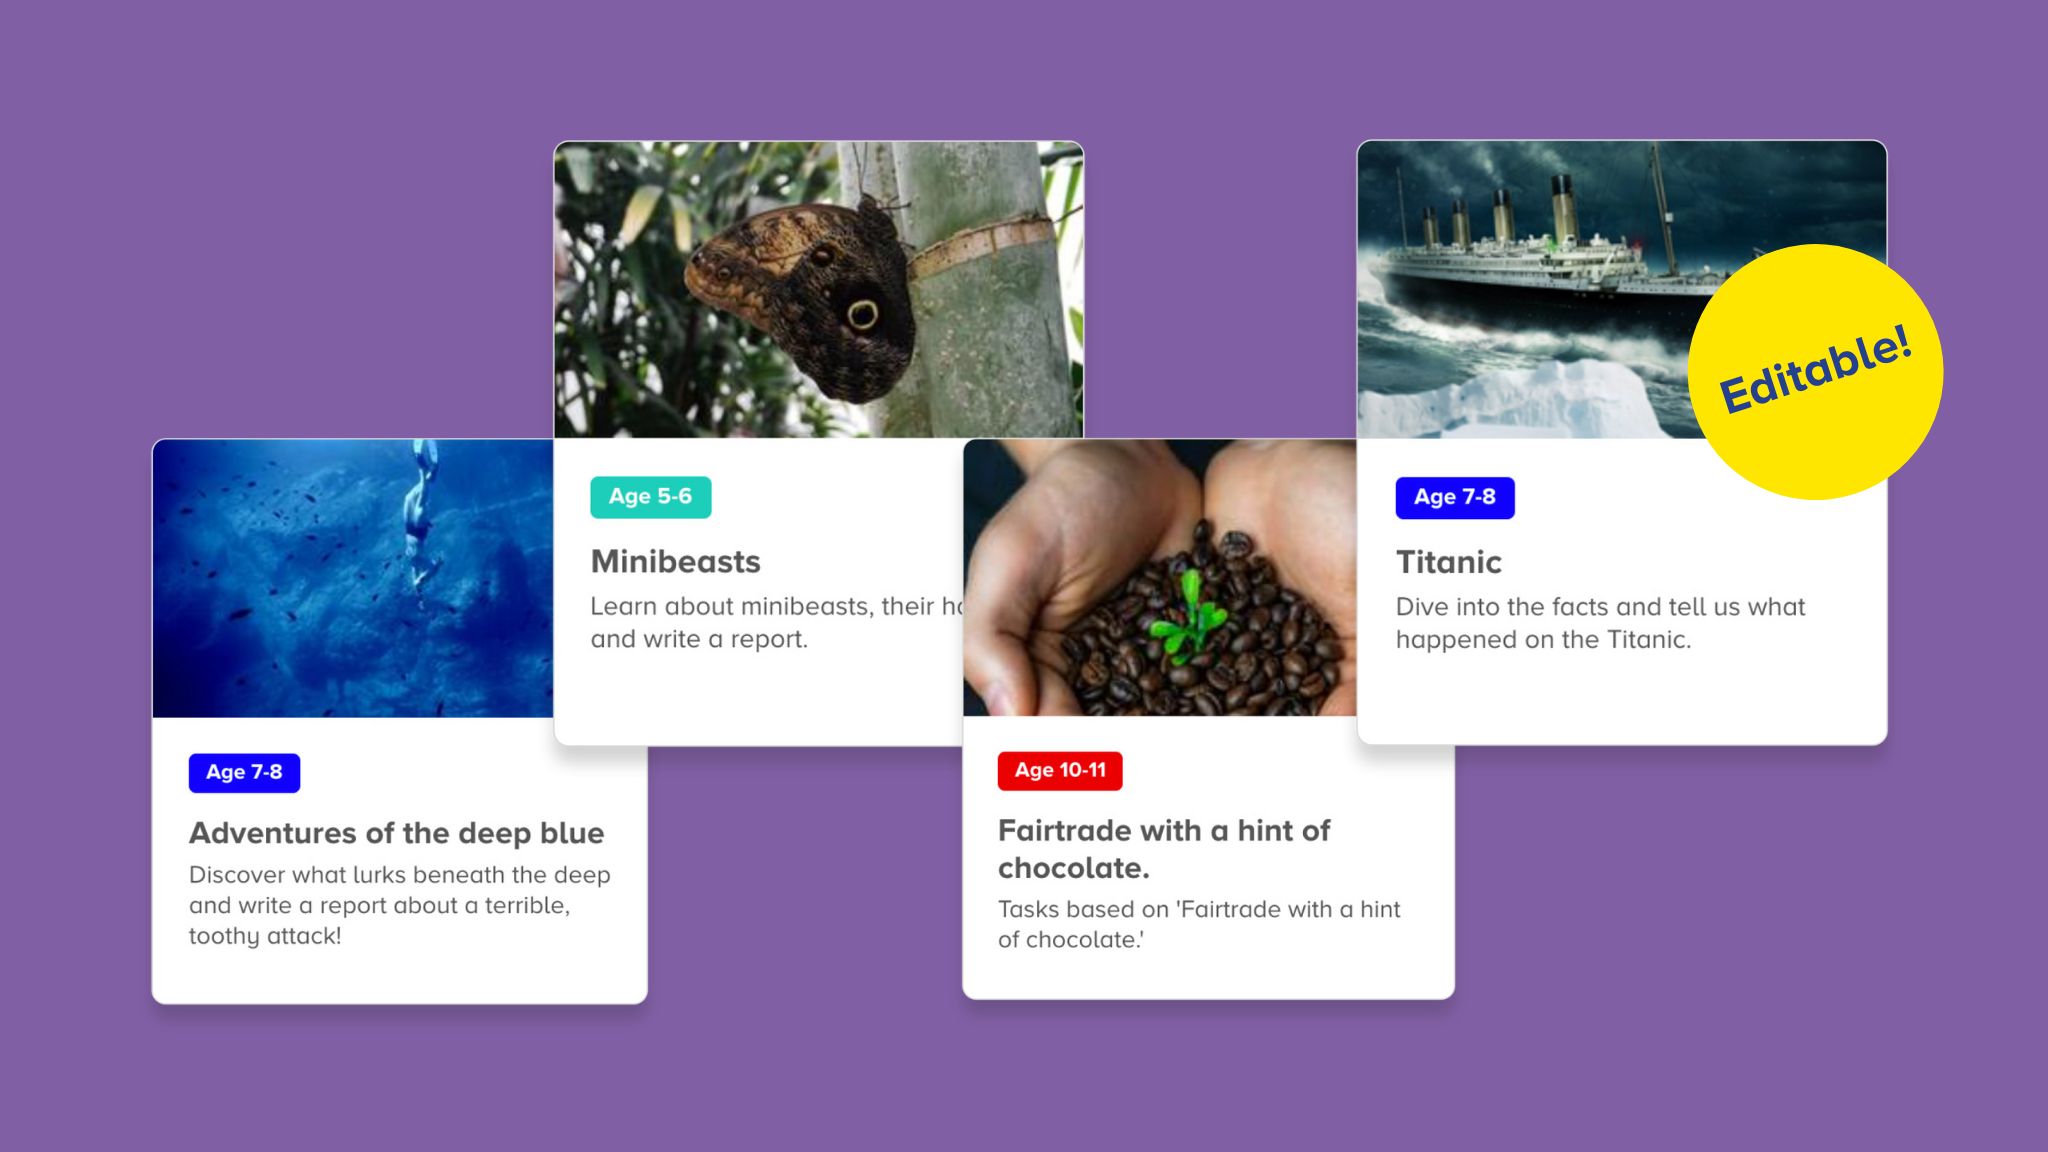Click the red Age 10-11 badge

pos(1060,771)
